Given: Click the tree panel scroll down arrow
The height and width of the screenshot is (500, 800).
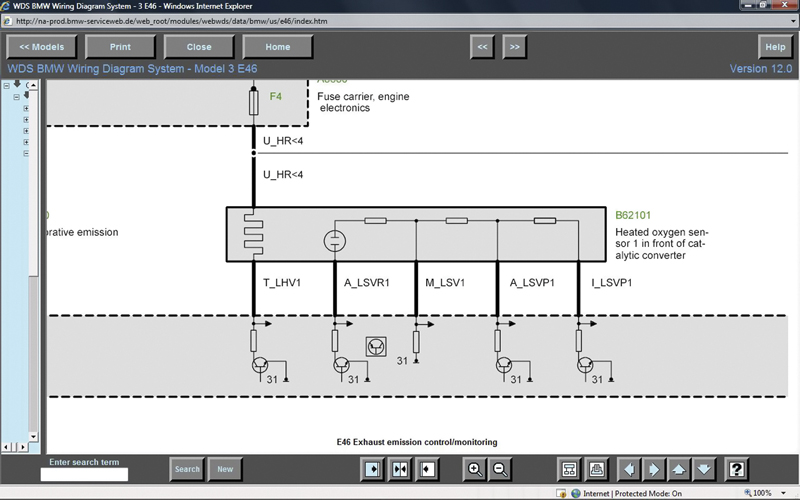Looking at the screenshot, I should [x=33, y=437].
